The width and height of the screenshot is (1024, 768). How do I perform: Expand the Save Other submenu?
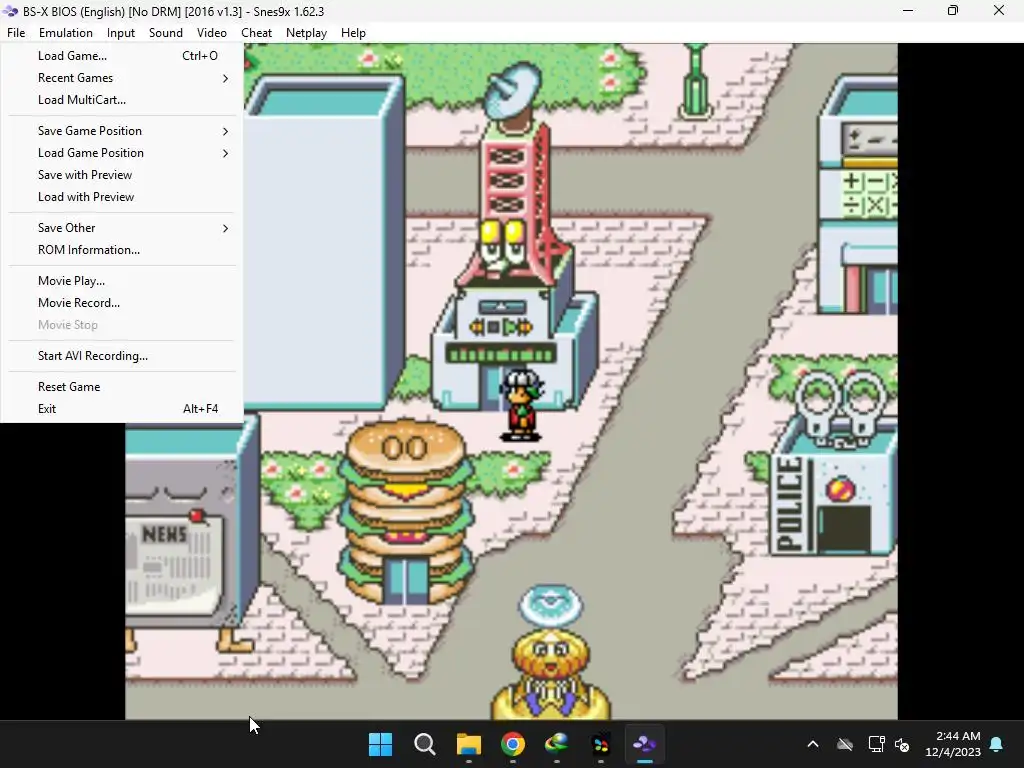pos(122,228)
